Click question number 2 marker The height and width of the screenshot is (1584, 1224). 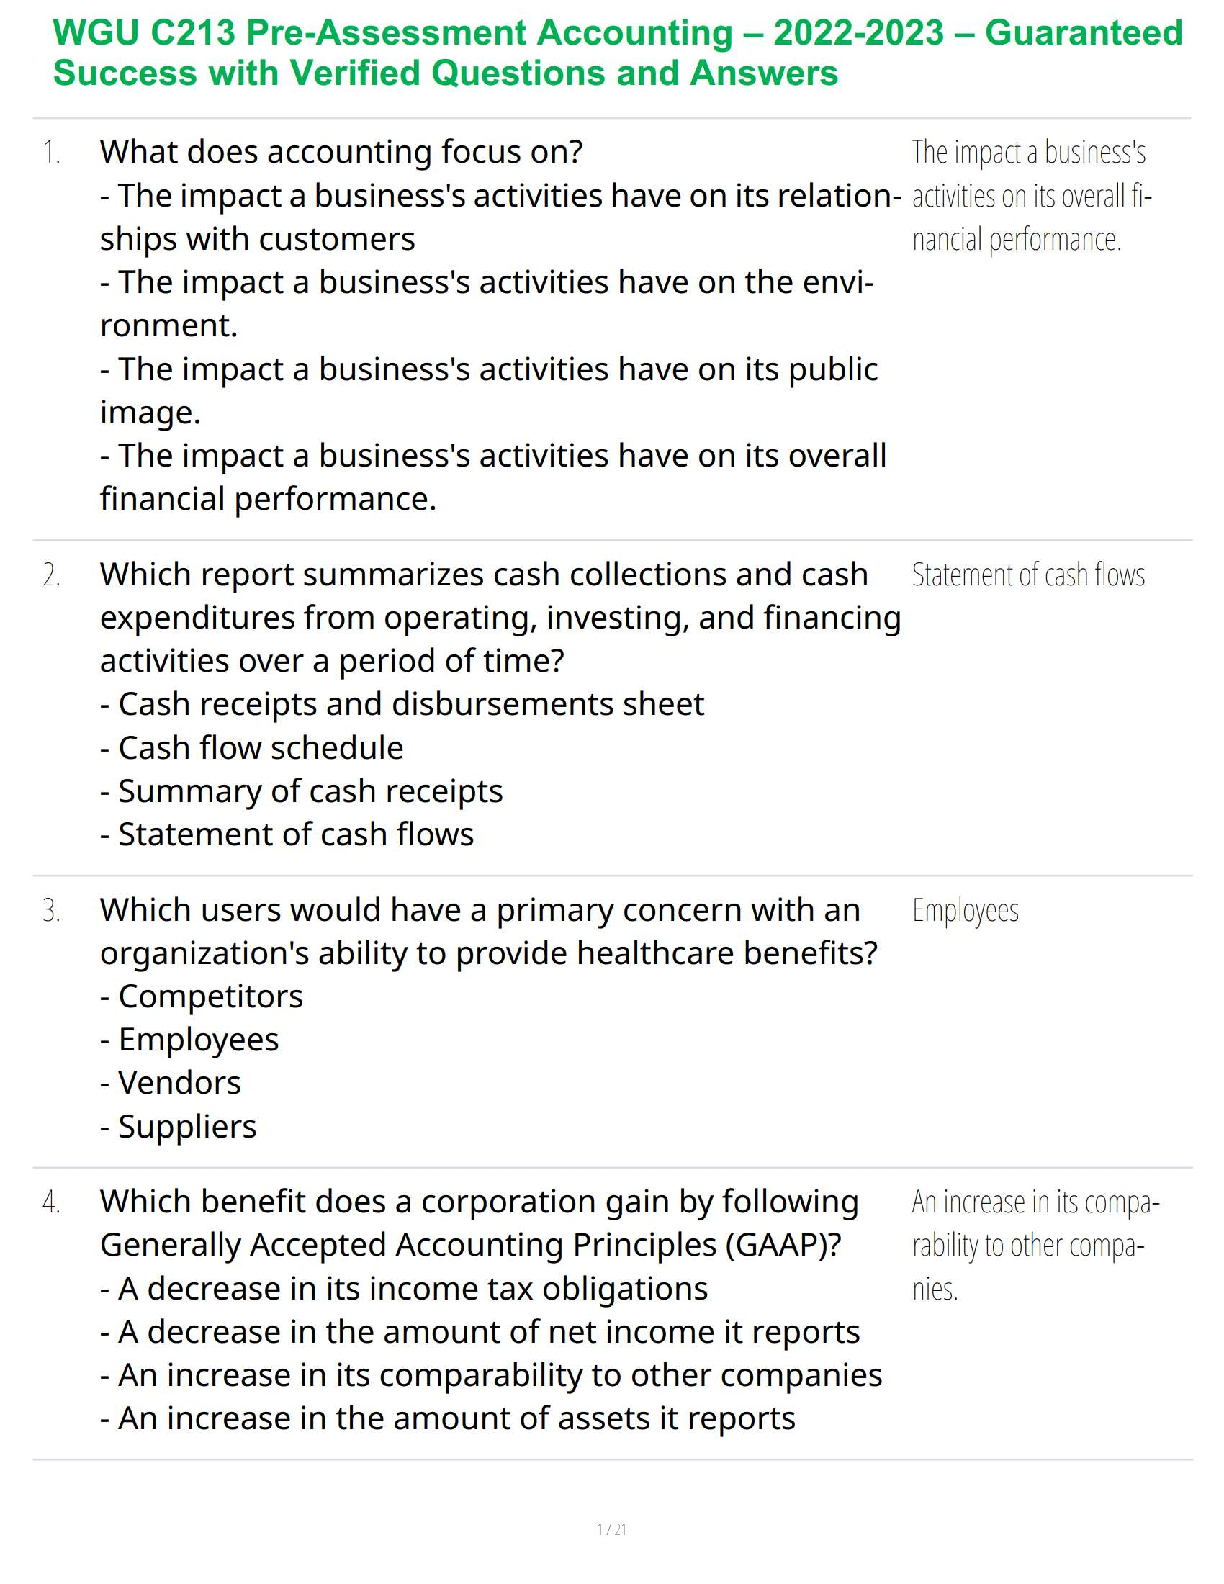tap(51, 575)
